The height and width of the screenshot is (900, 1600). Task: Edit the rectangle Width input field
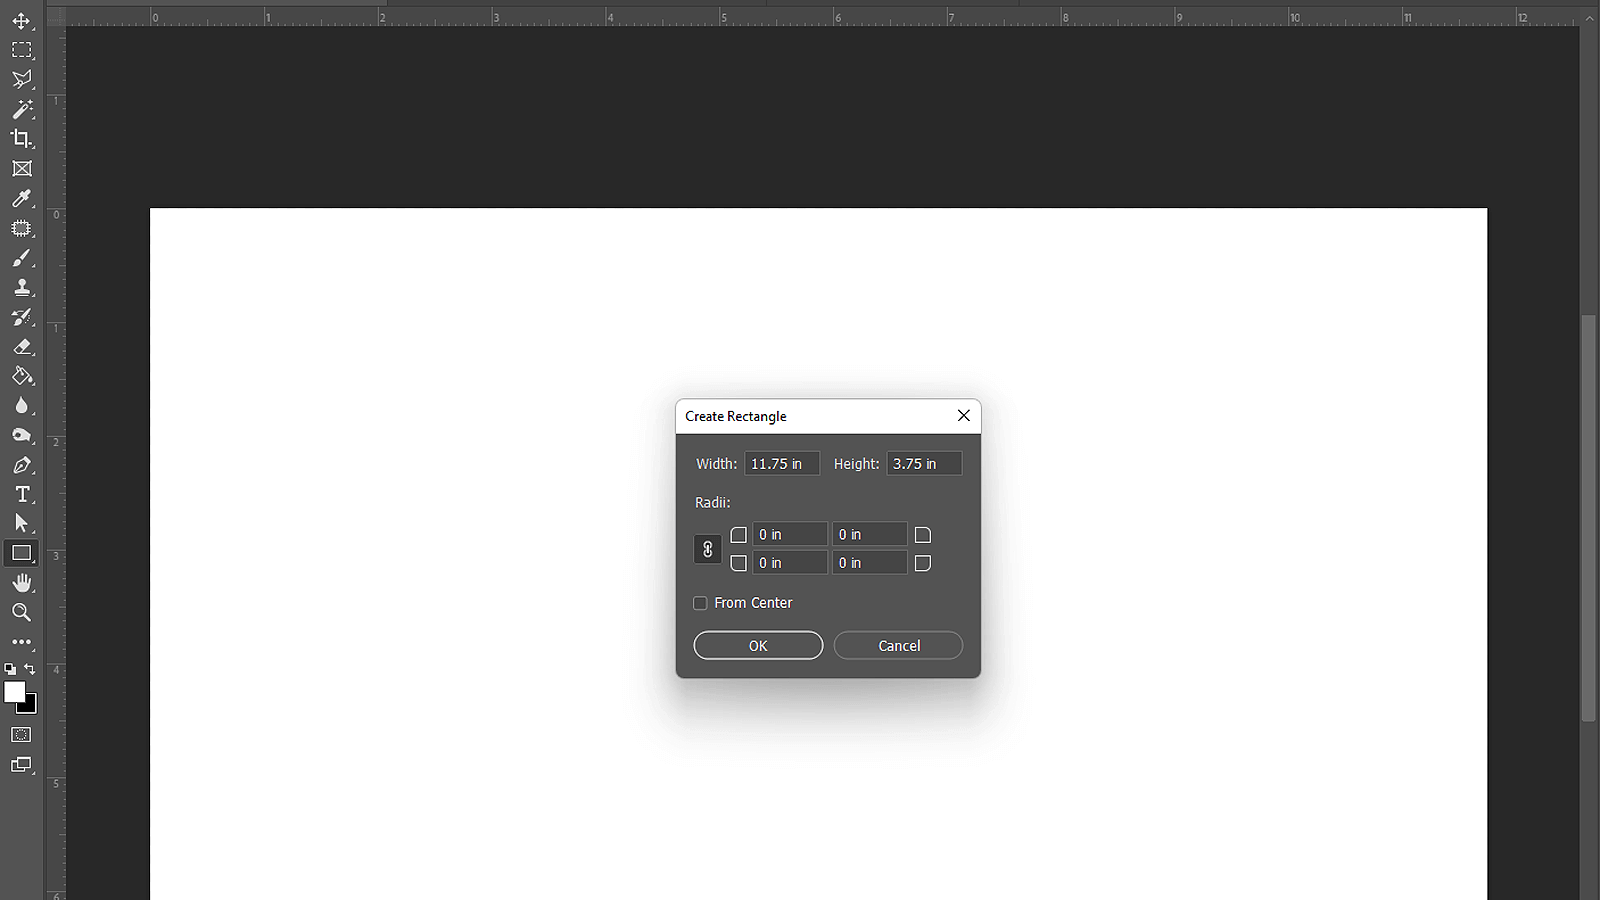click(x=782, y=463)
